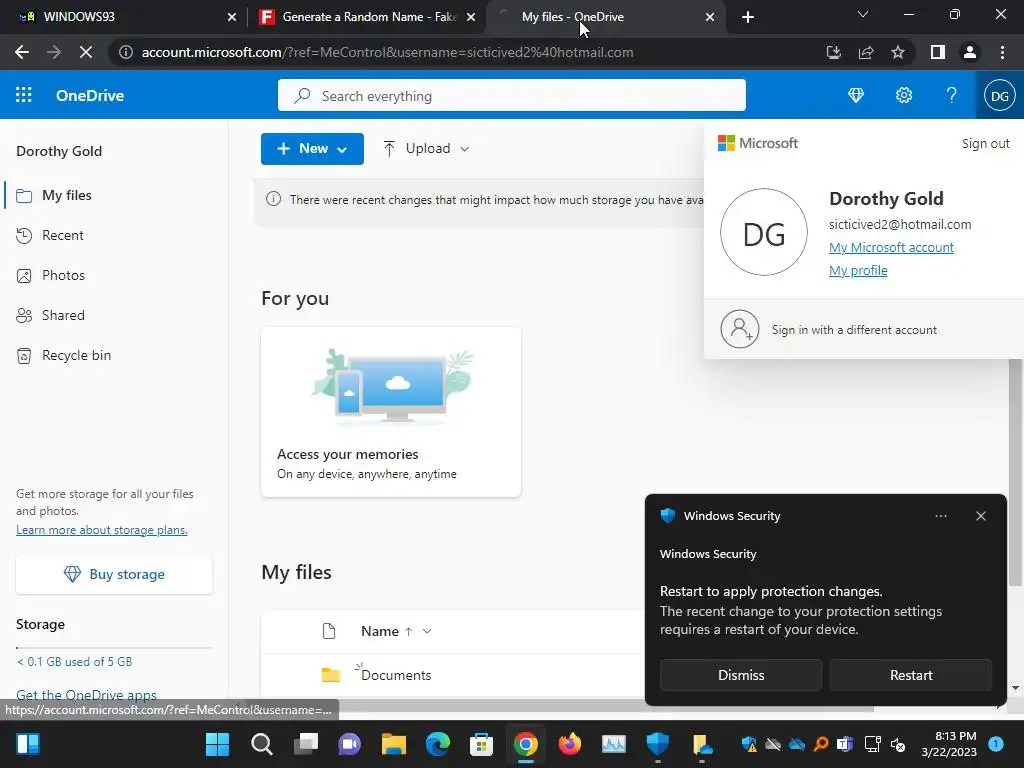Click Sign out in account panel
The height and width of the screenshot is (768, 1024).
(985, 144)
